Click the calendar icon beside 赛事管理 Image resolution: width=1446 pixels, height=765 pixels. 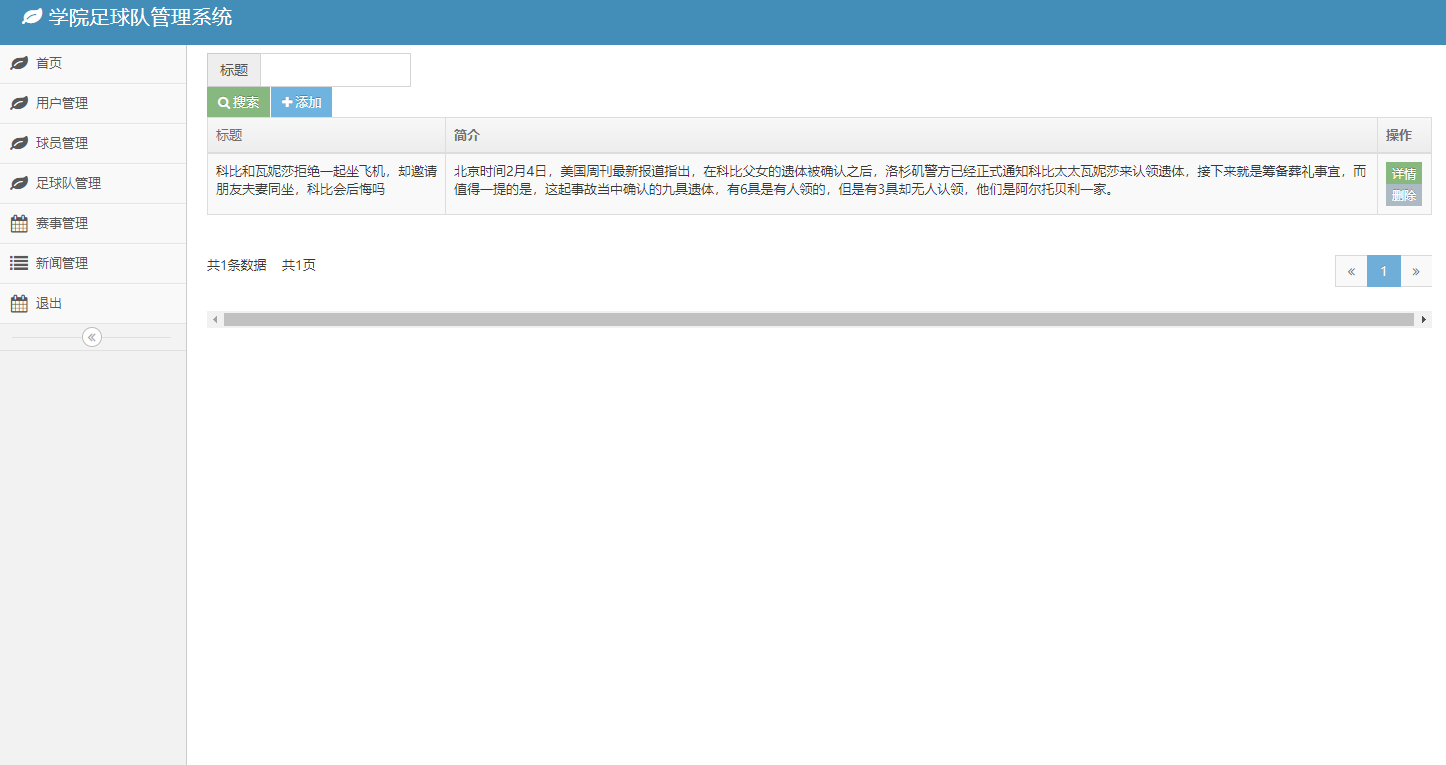[x=17, y=222]
